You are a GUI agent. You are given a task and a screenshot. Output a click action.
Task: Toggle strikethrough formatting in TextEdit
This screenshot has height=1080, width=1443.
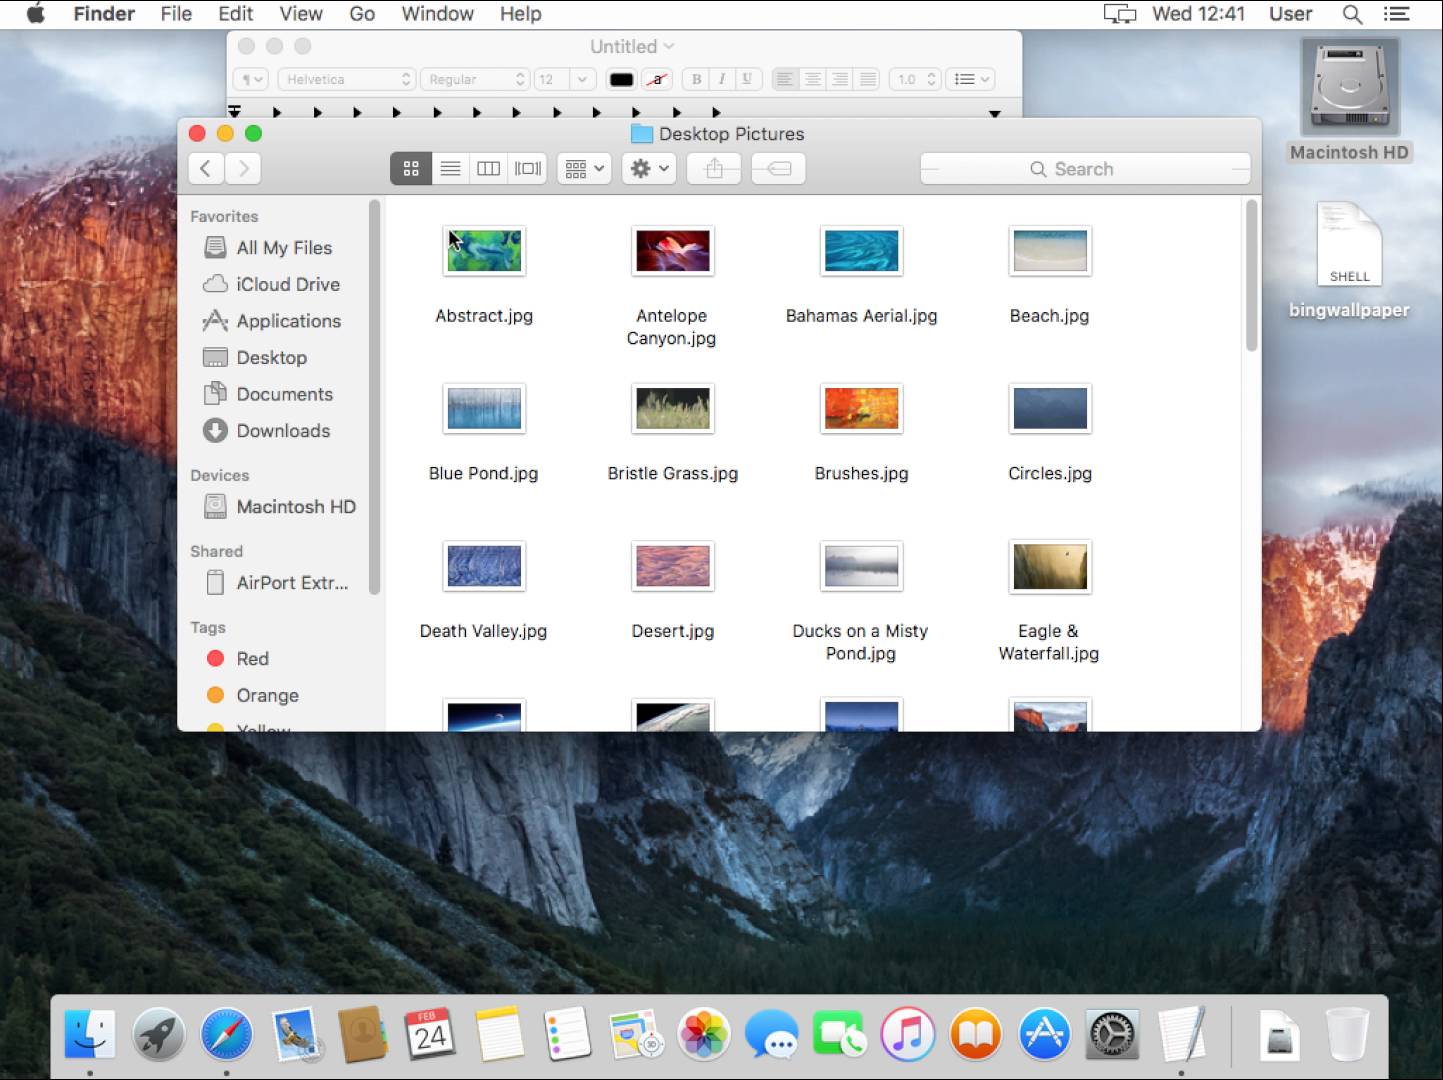click(x=657, y=79)
